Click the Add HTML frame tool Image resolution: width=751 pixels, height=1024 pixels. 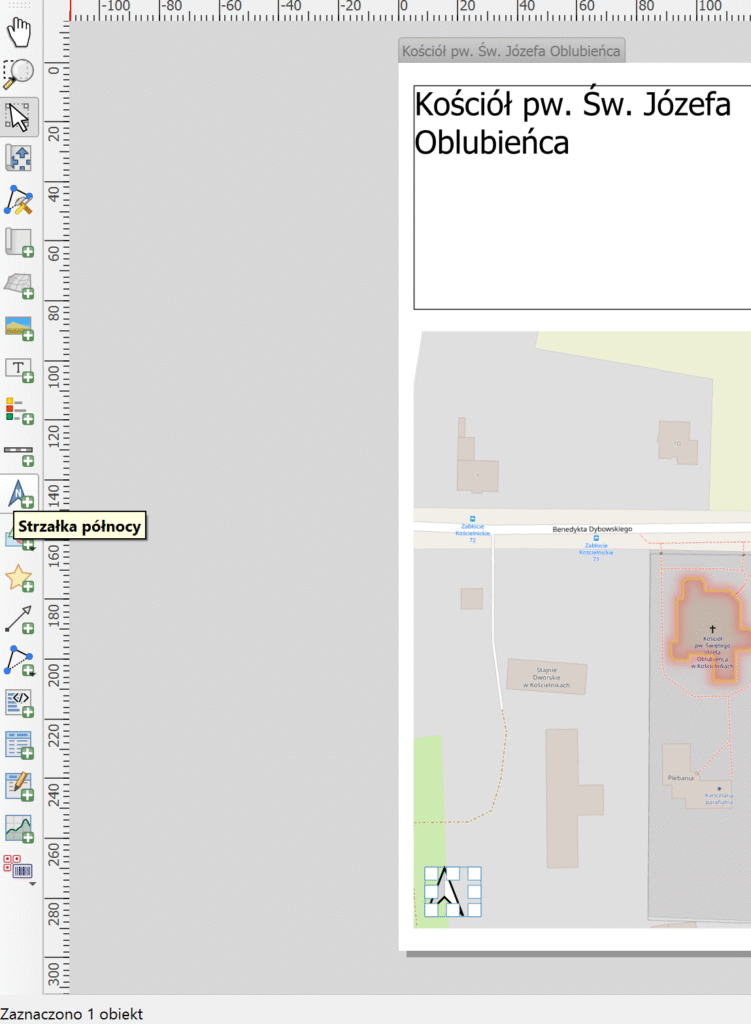click(x=19, y=703)
